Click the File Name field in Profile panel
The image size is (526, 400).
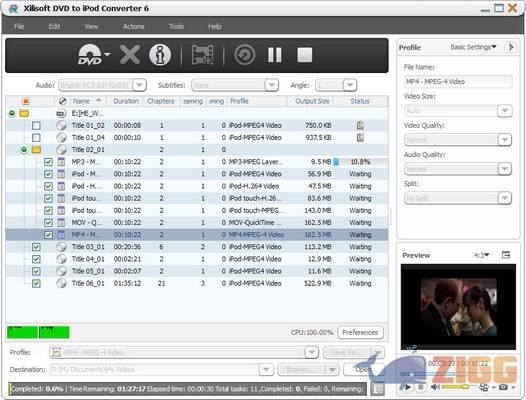point(458,82)
